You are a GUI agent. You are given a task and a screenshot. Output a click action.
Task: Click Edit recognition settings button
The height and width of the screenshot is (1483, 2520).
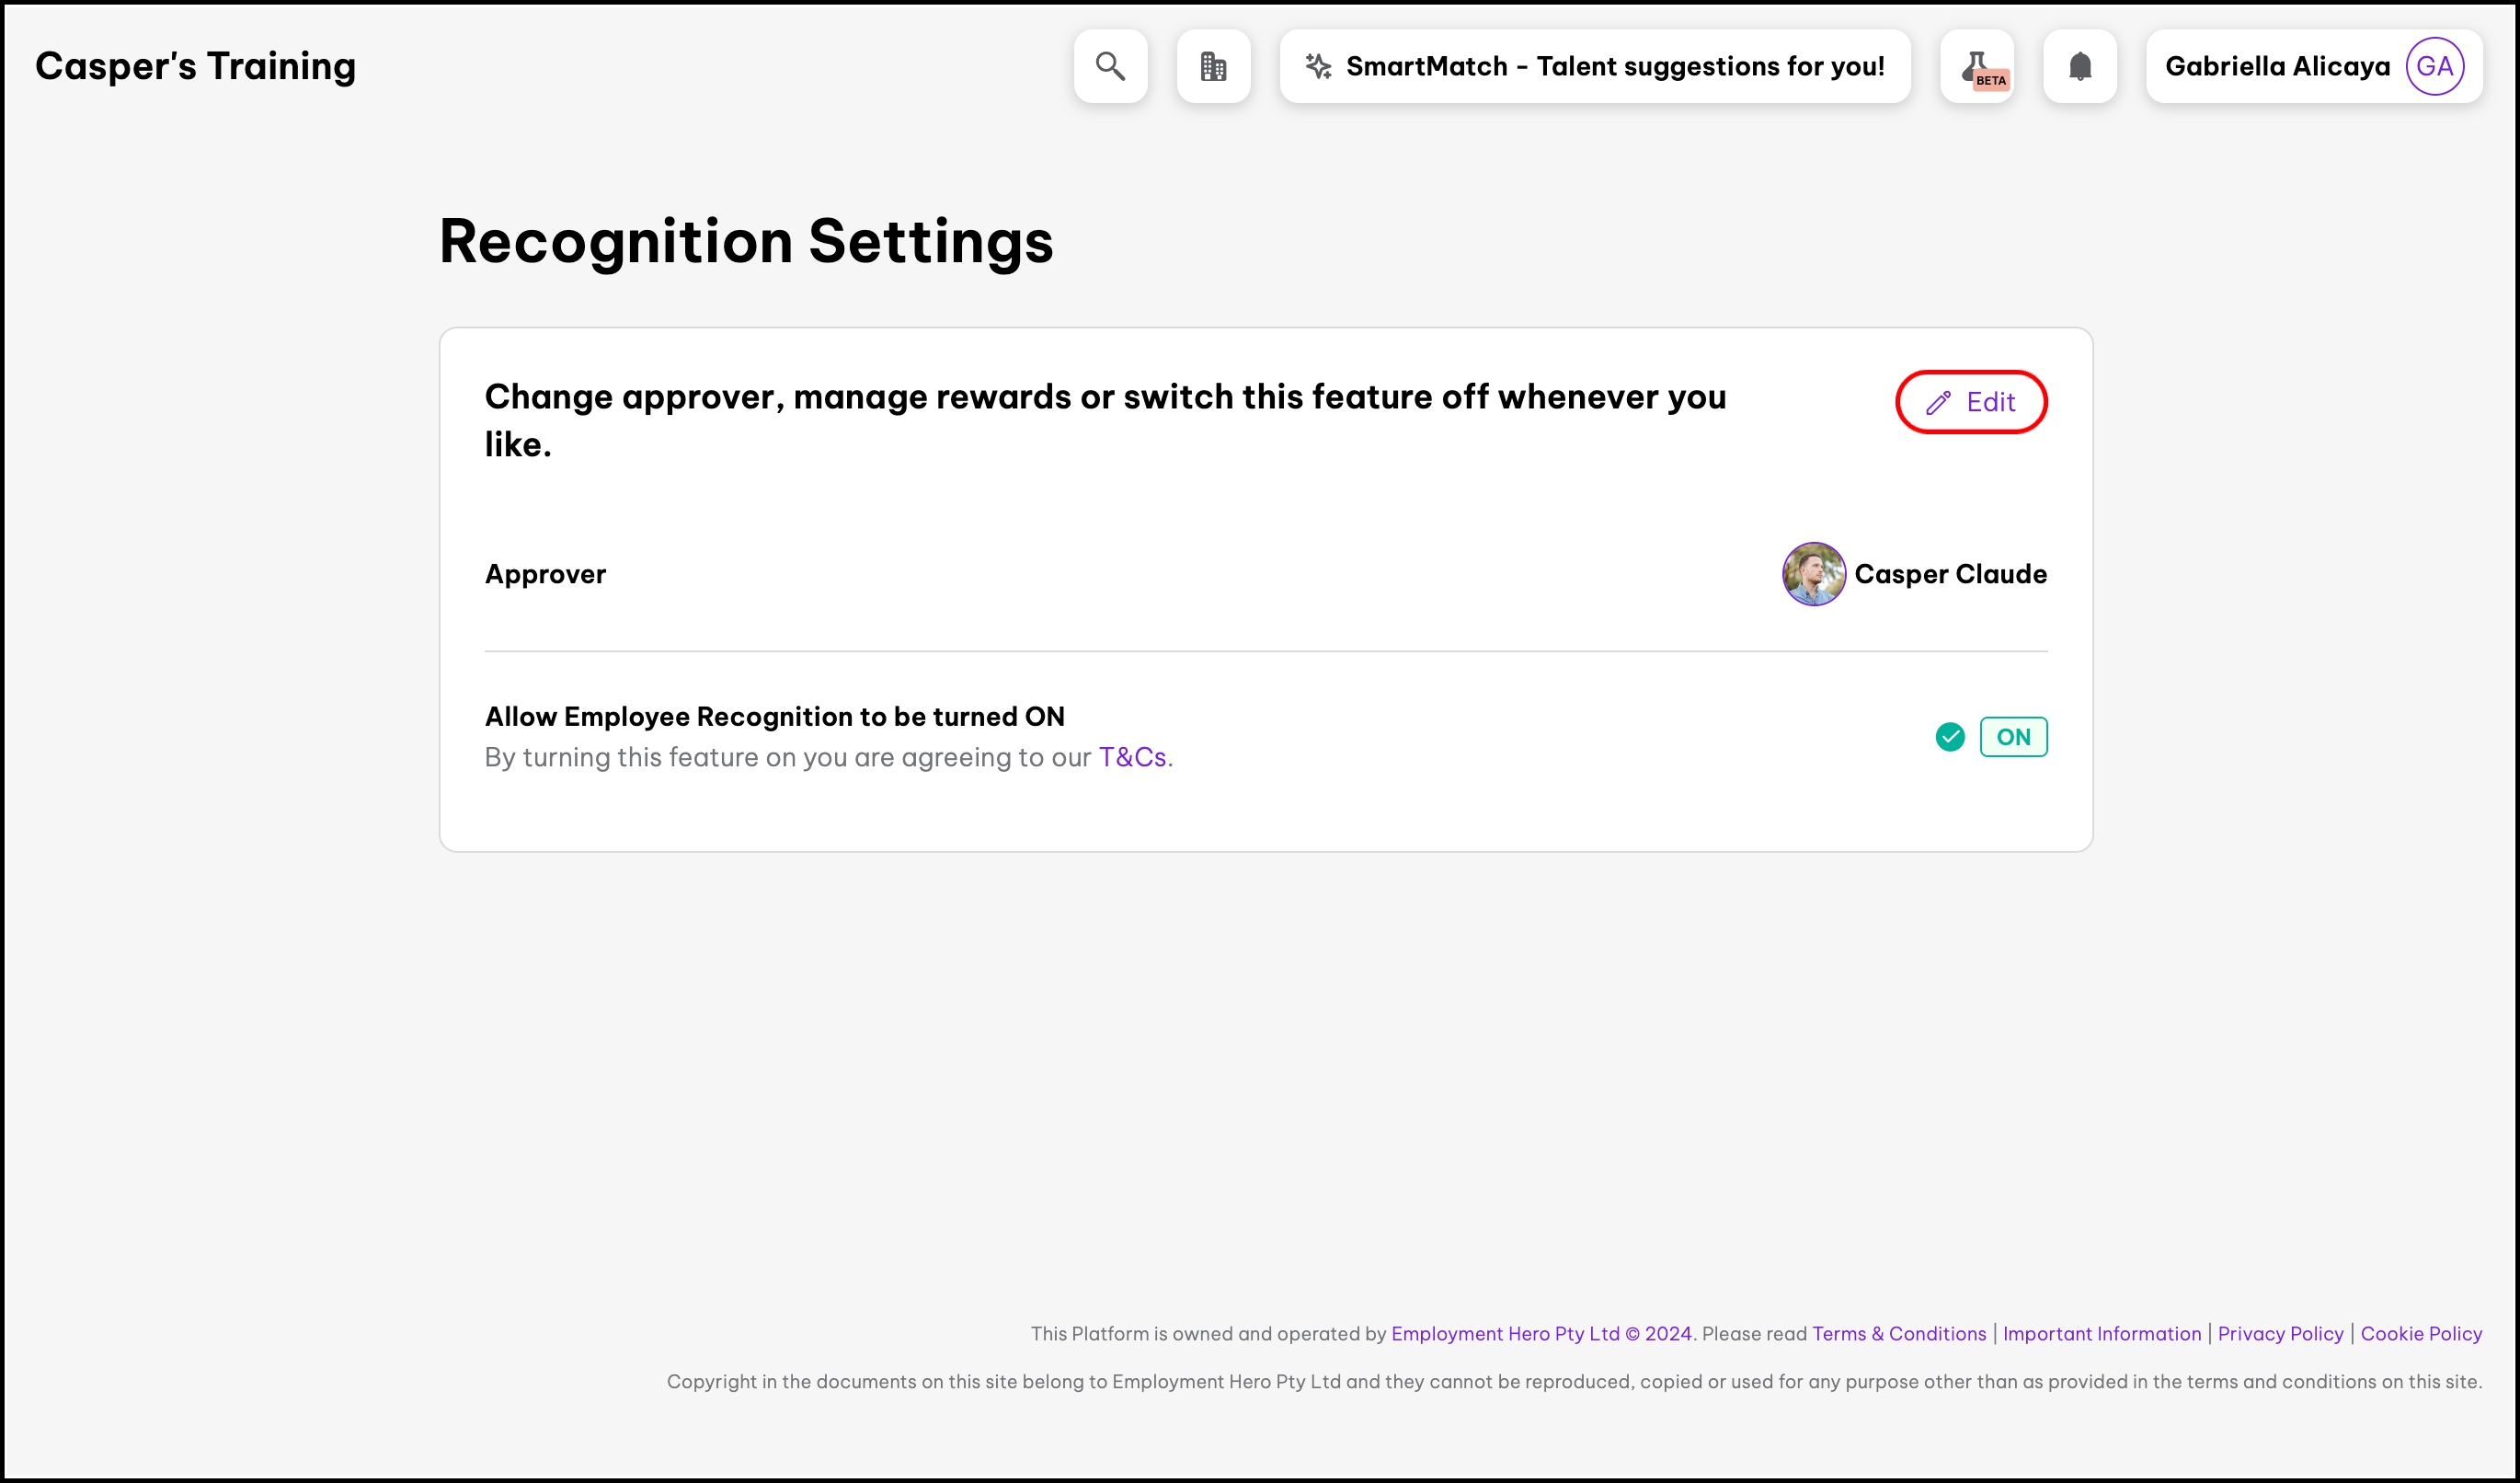point(1971,402)
